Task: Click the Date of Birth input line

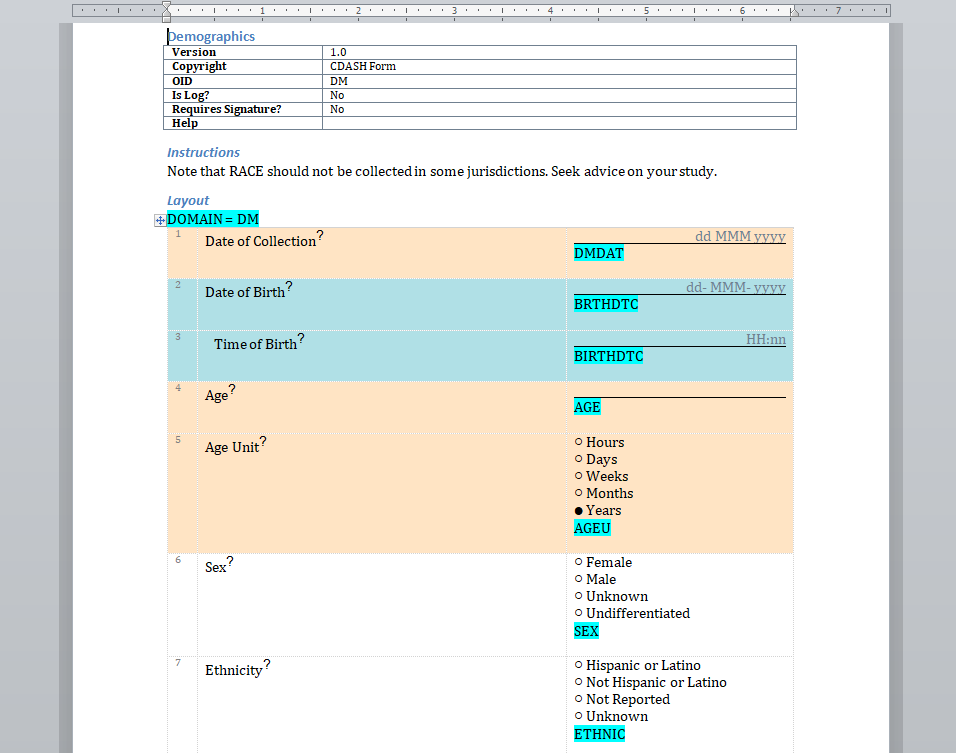Action: pos(680,288)
